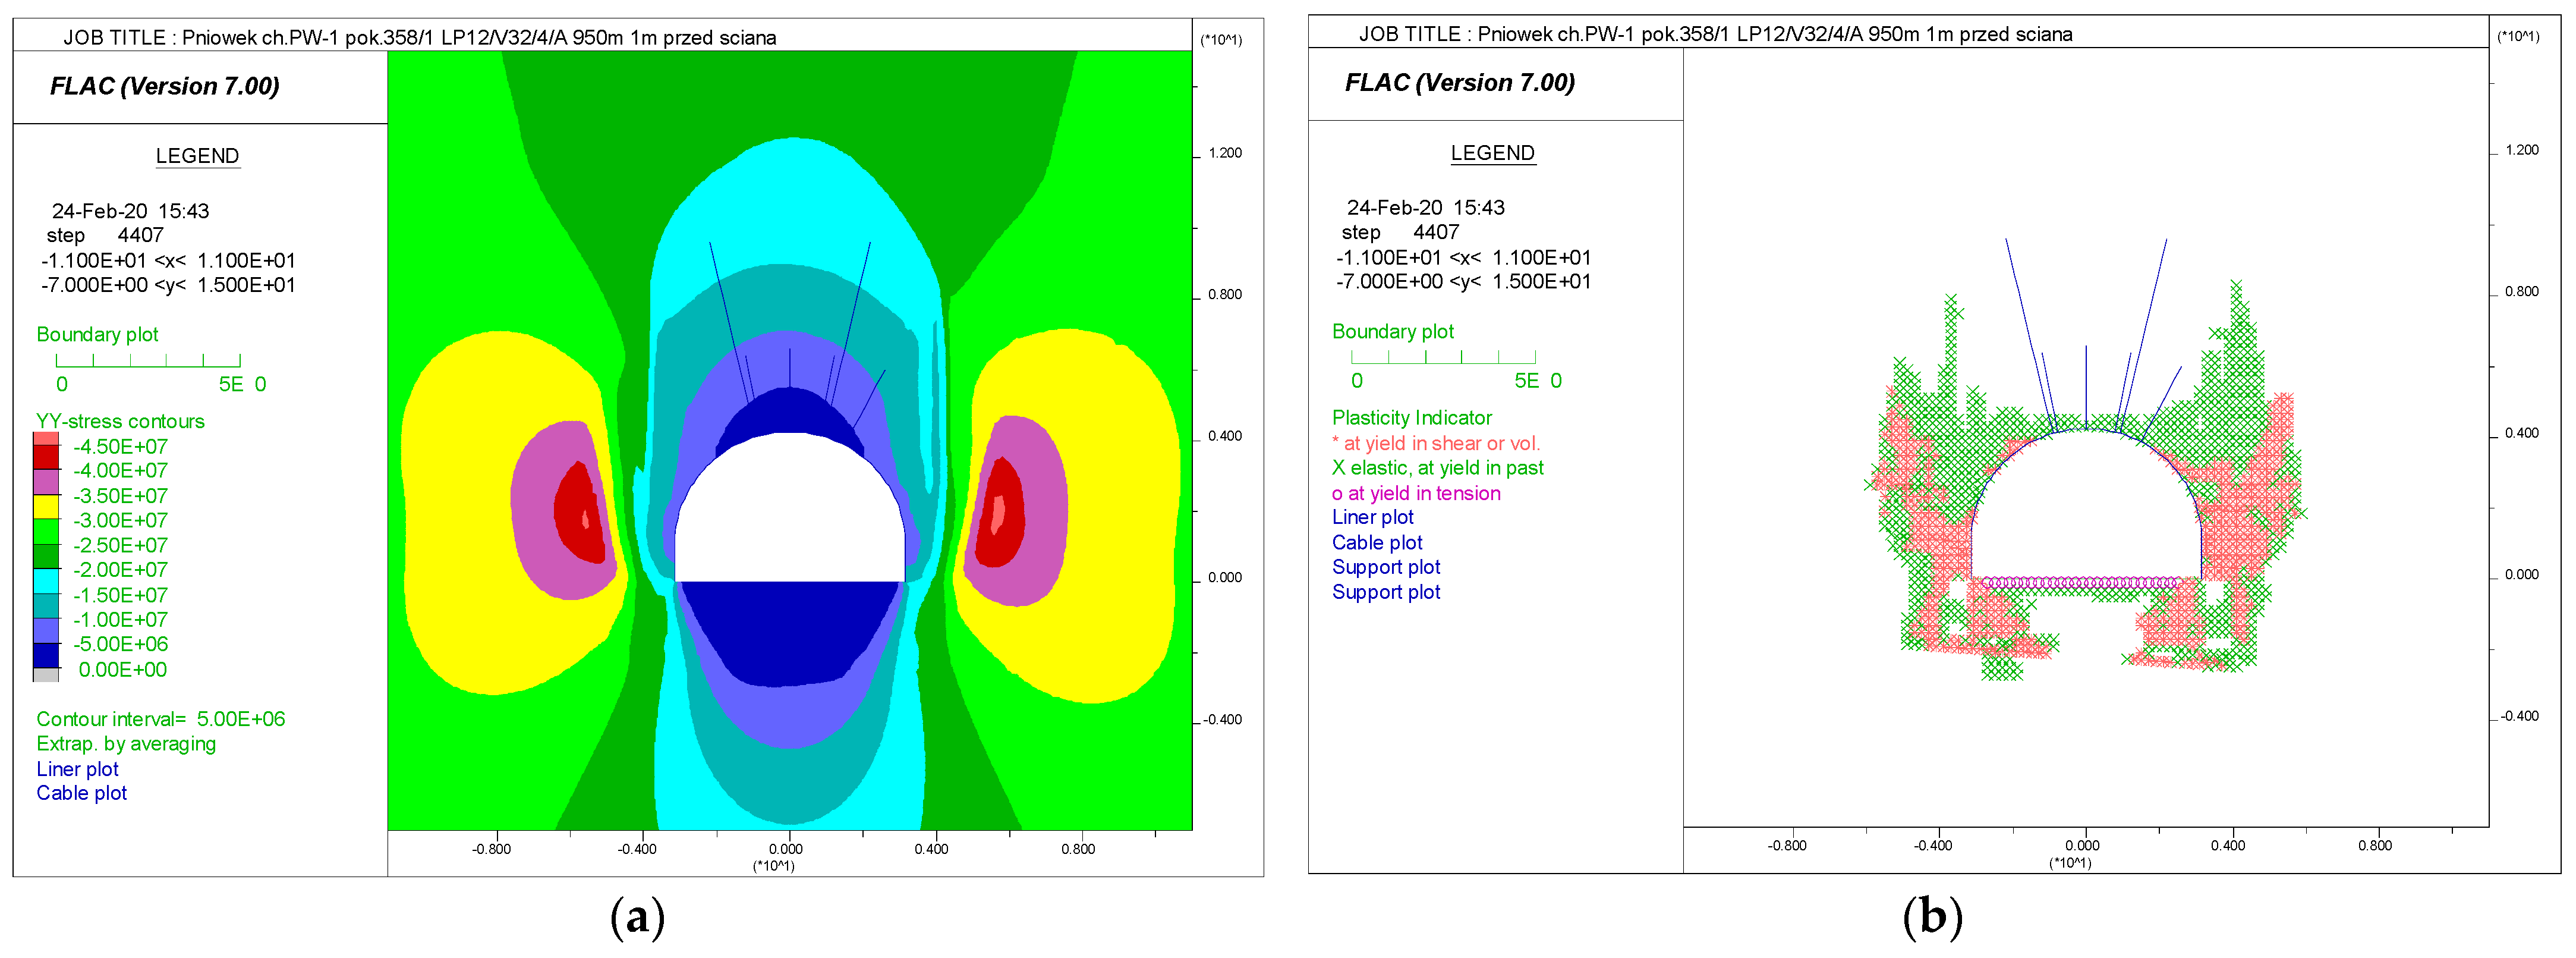Select the x-range line in plot (a) legend

click(x=169, y=261)
